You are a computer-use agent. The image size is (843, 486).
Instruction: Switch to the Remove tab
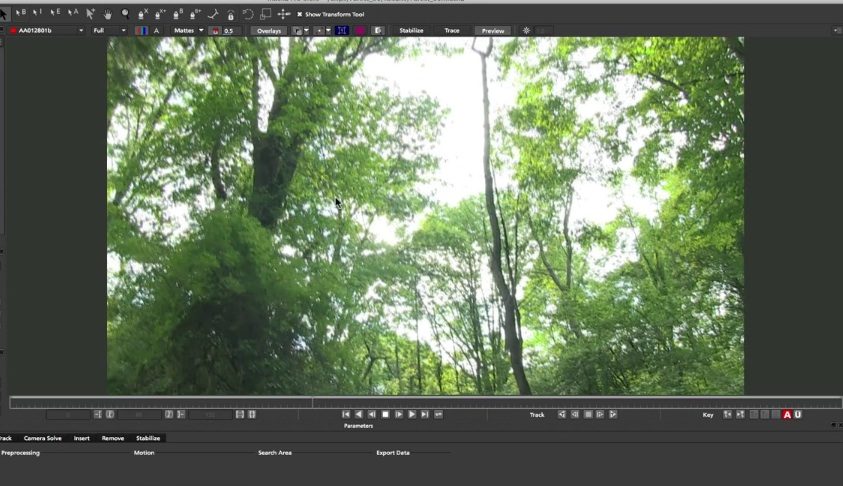(113, 438)
